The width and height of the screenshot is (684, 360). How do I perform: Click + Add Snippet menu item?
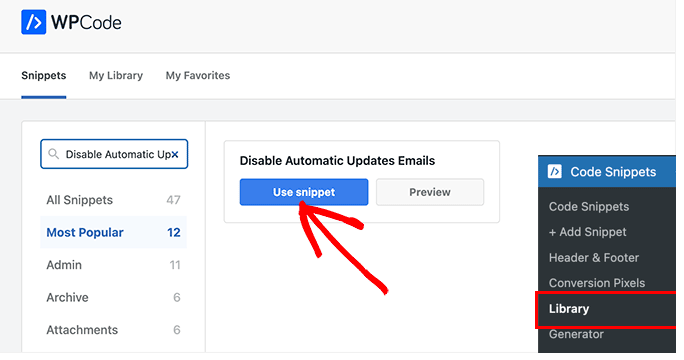coord(587,232)
